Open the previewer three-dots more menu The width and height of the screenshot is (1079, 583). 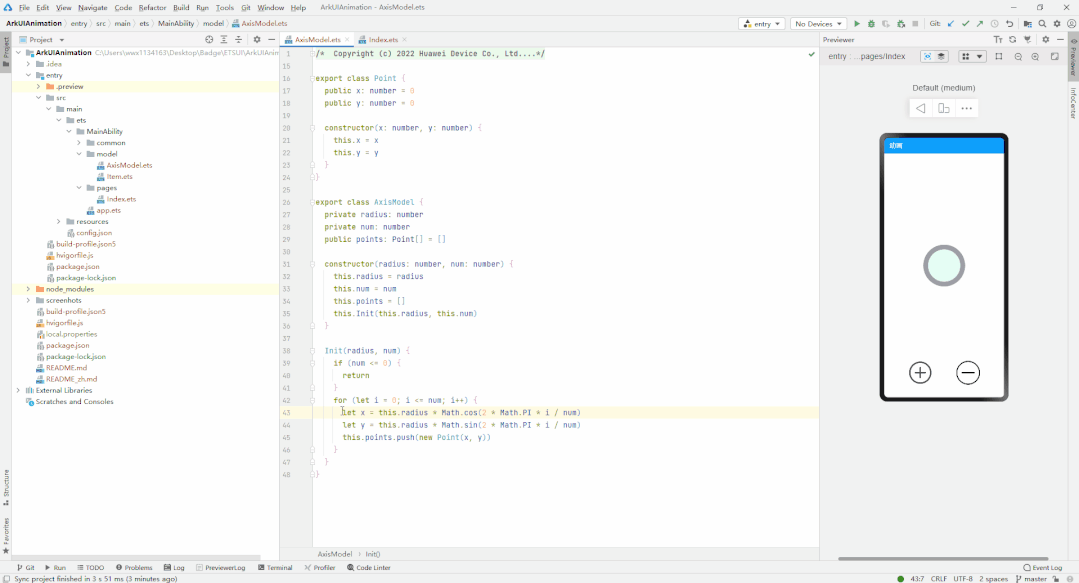(x=967, y=108)
